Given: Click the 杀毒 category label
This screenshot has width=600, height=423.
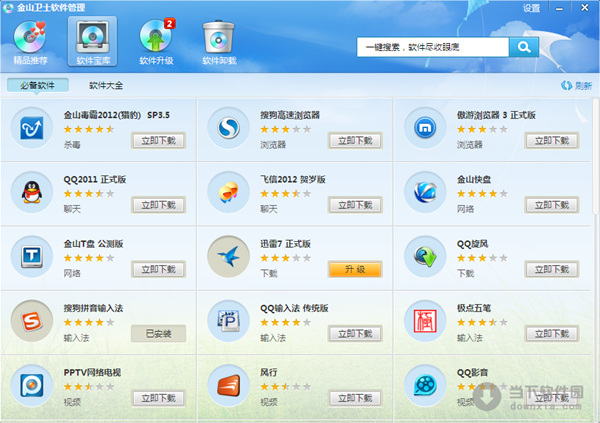Looking at the screenshot, I should [x=72, y=145].
